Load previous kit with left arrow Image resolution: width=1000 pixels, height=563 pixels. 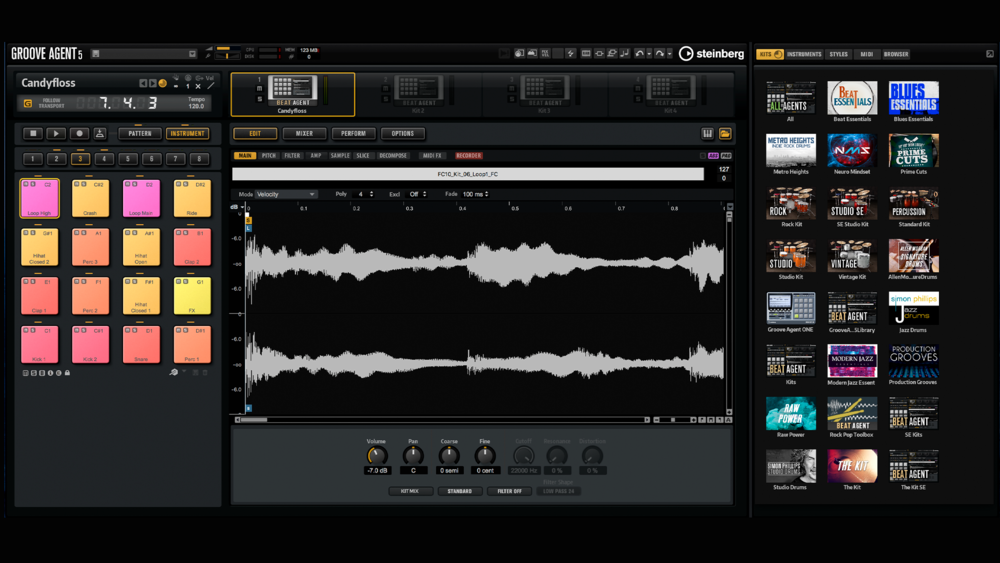143,84
